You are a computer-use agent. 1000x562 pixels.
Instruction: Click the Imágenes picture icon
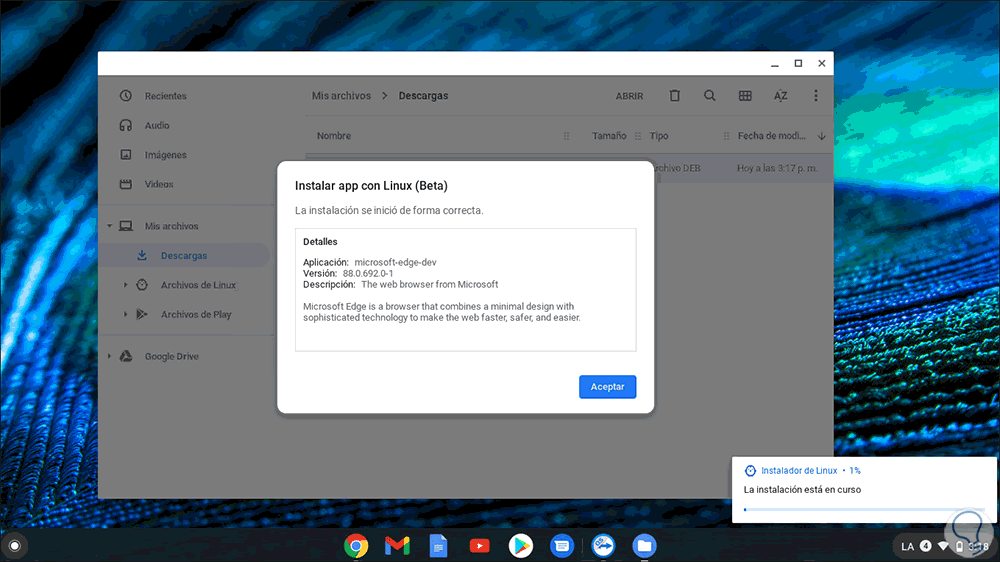126,154
